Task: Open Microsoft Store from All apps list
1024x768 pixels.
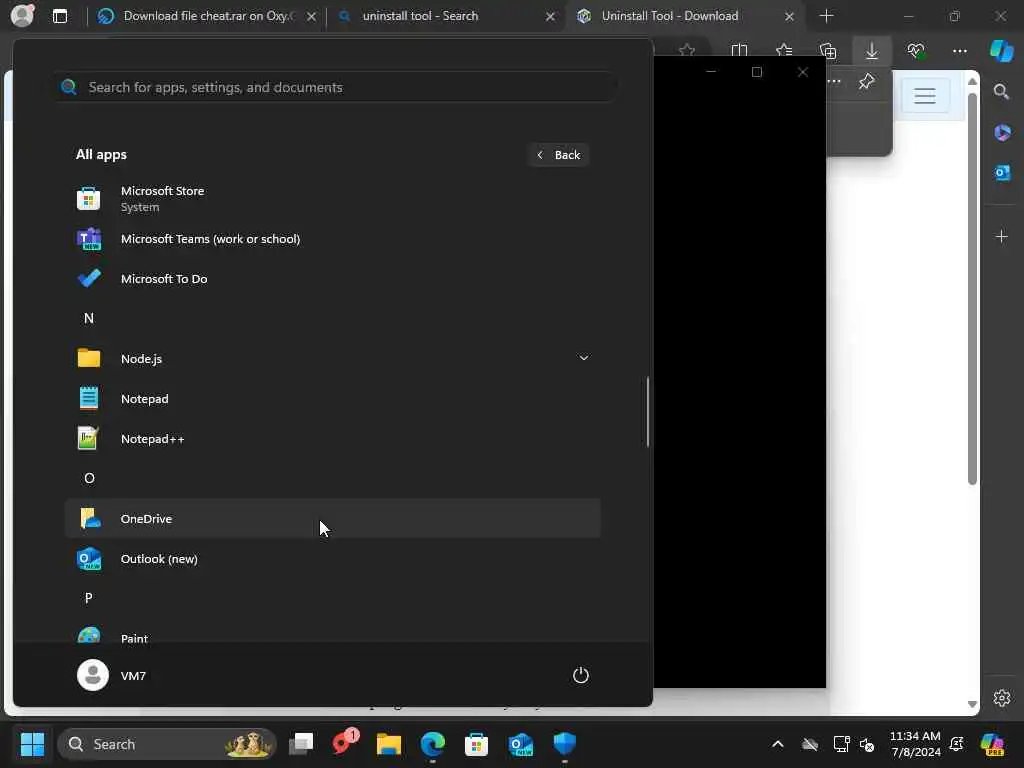Action: tap(332, 199)
